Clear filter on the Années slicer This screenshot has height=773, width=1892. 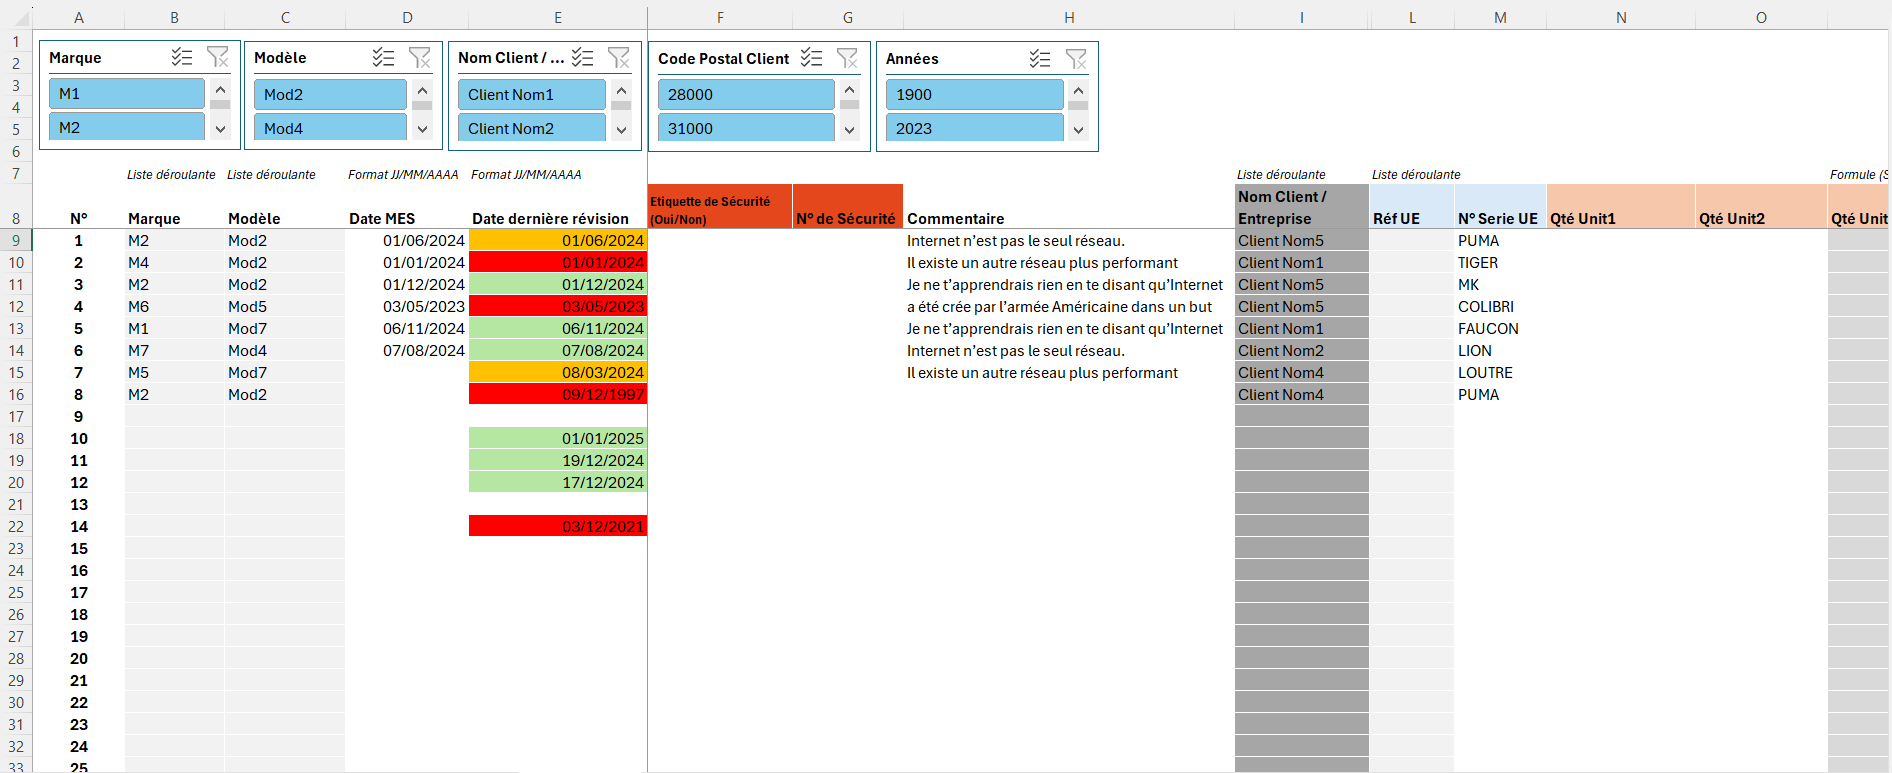1076,59
